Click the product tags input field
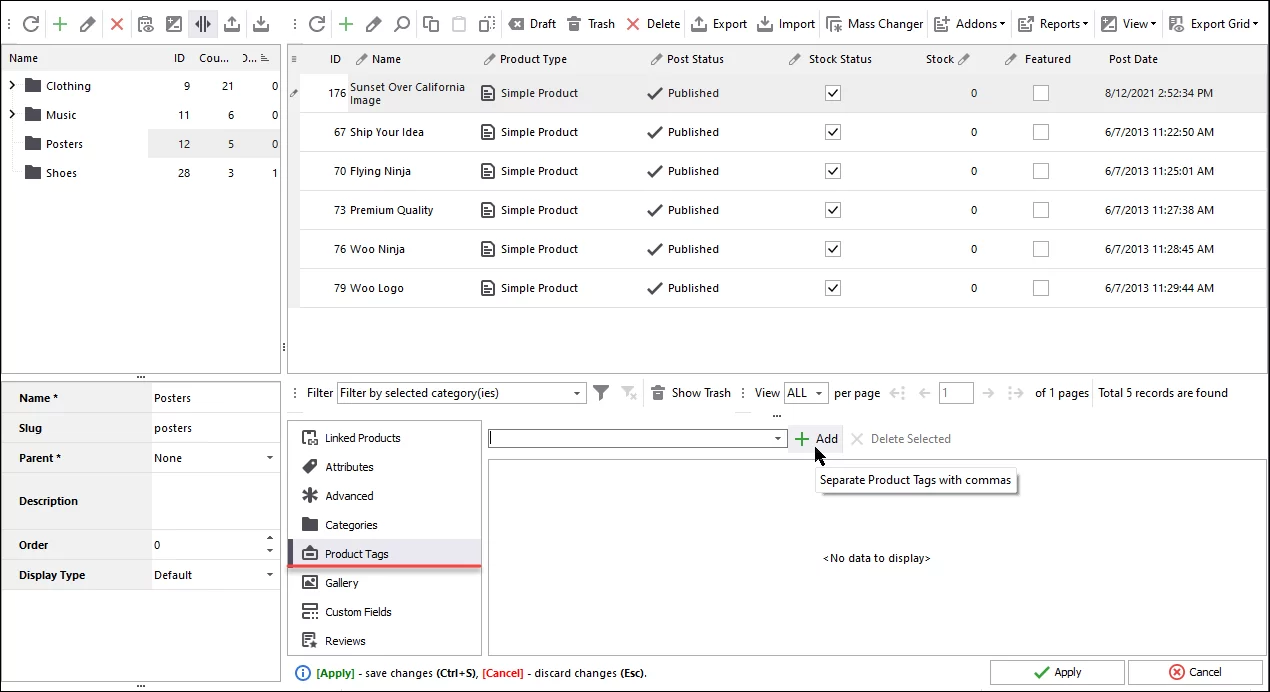Viewport: 1270px width, 692px height. pos(630,439)
